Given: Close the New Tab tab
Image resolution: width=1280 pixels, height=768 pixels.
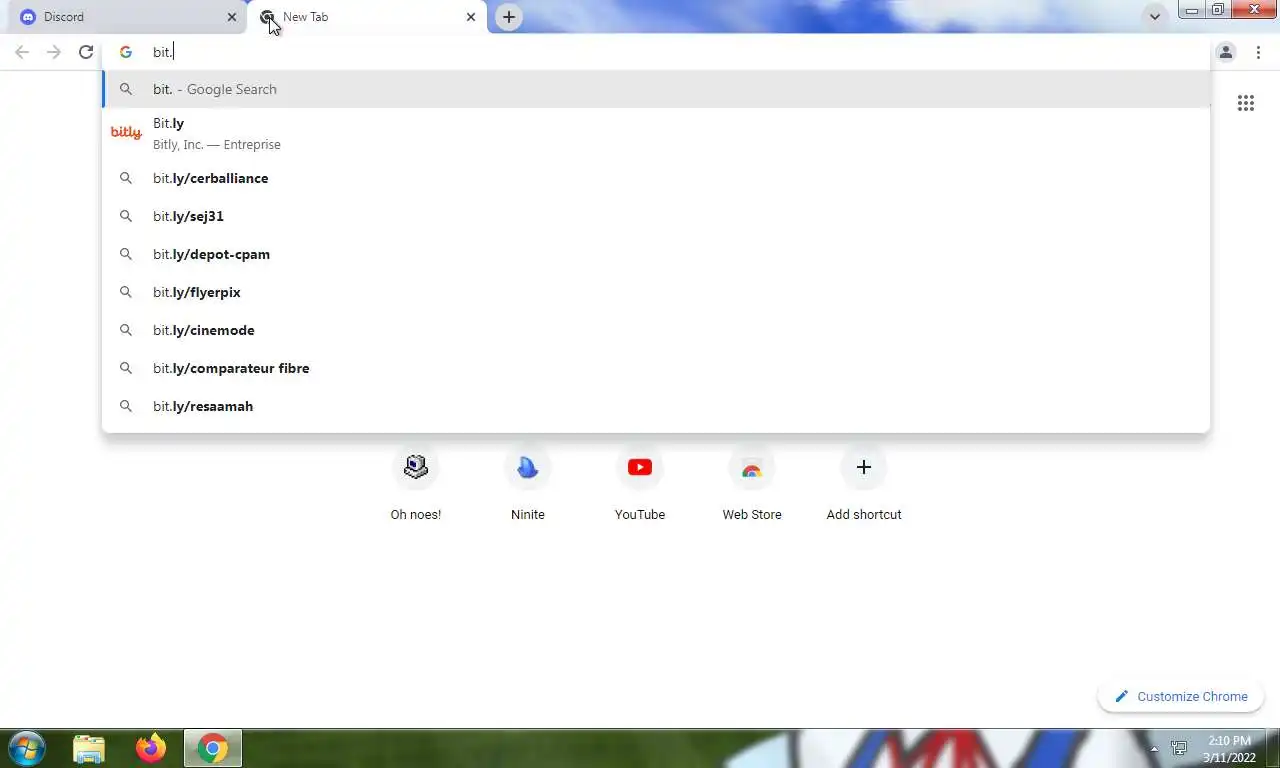Looking at the screenshot, I should pyautogui.click(x=471, y=17).
